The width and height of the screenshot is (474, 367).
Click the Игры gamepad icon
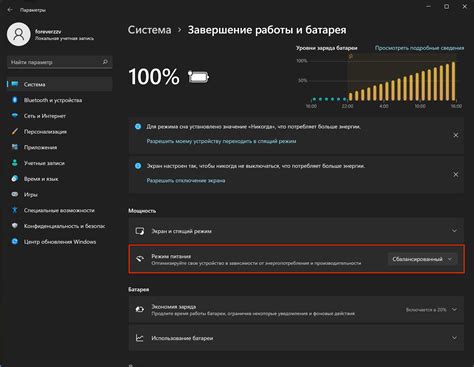15,194
